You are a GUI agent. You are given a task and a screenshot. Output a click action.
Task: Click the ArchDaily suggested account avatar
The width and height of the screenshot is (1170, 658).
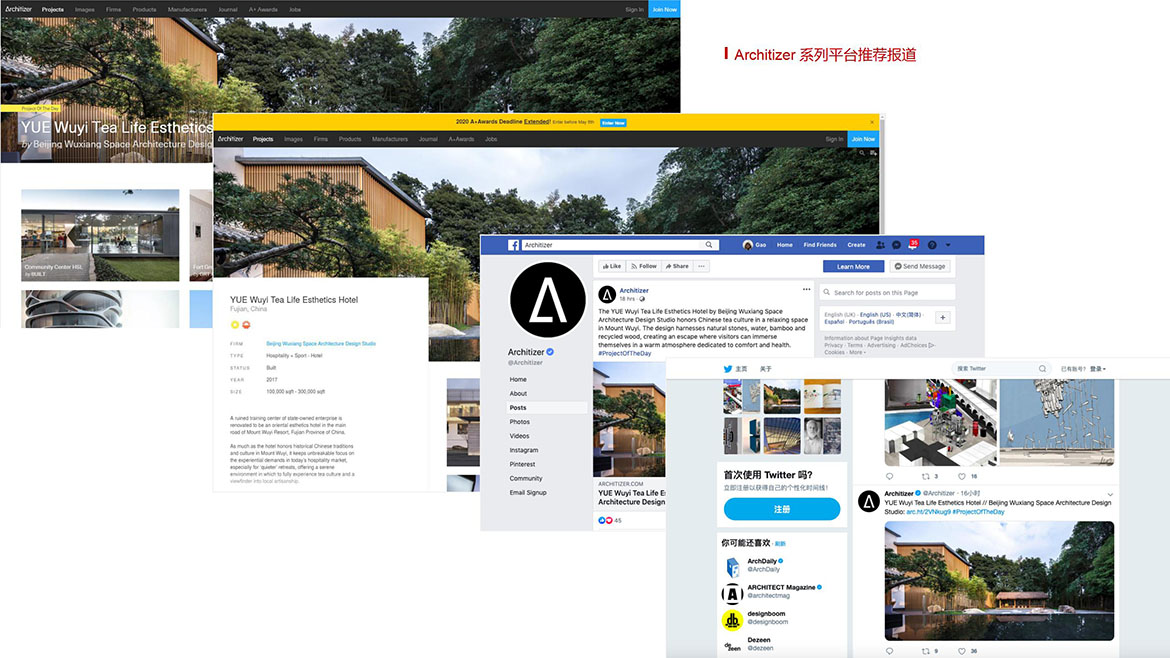[733, 566]
